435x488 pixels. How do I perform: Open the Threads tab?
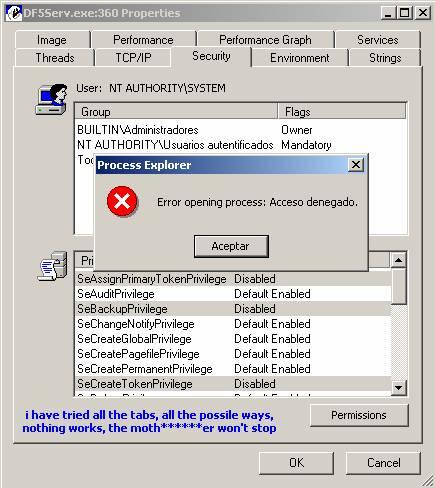(x=55, y=58)
